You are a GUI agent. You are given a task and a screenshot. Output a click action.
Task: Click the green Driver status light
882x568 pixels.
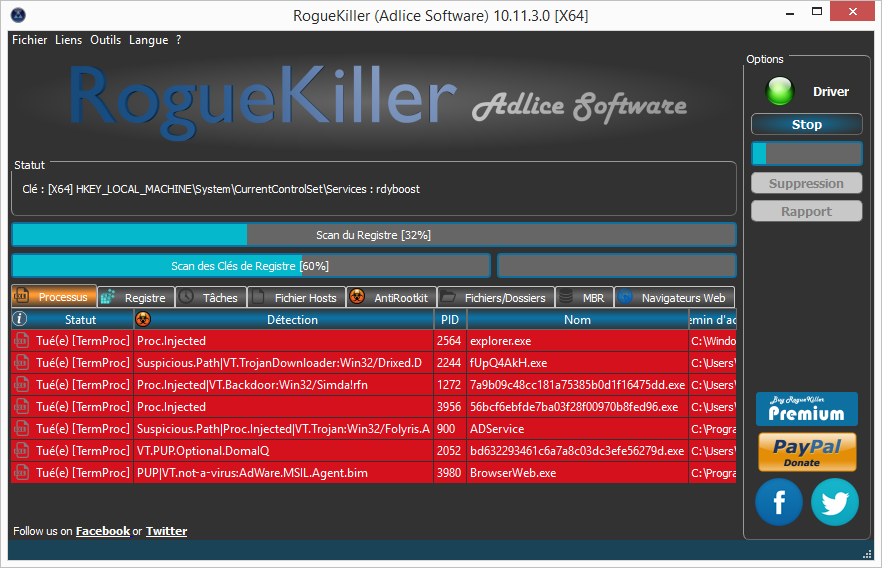point(779,92)
